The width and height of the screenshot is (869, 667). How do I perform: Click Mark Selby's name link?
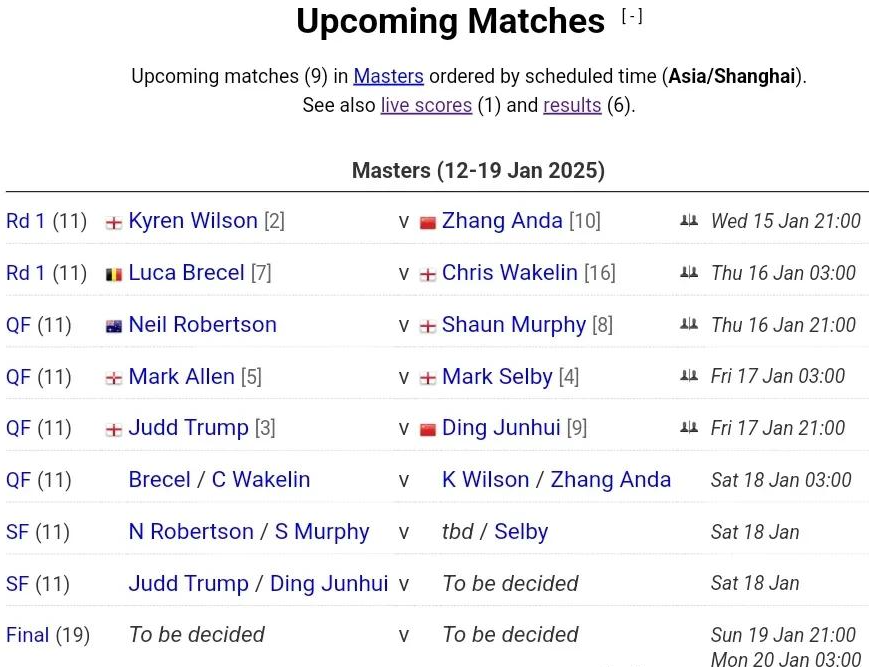tap(497, 377)
